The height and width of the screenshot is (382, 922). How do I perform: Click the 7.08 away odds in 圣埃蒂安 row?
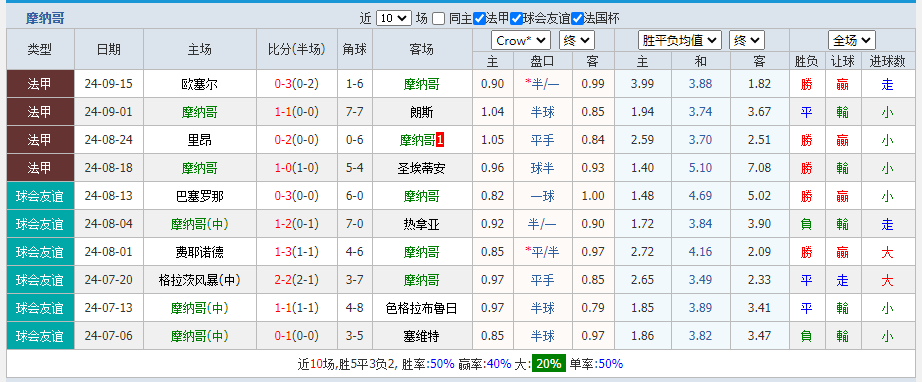coord(760,168)
